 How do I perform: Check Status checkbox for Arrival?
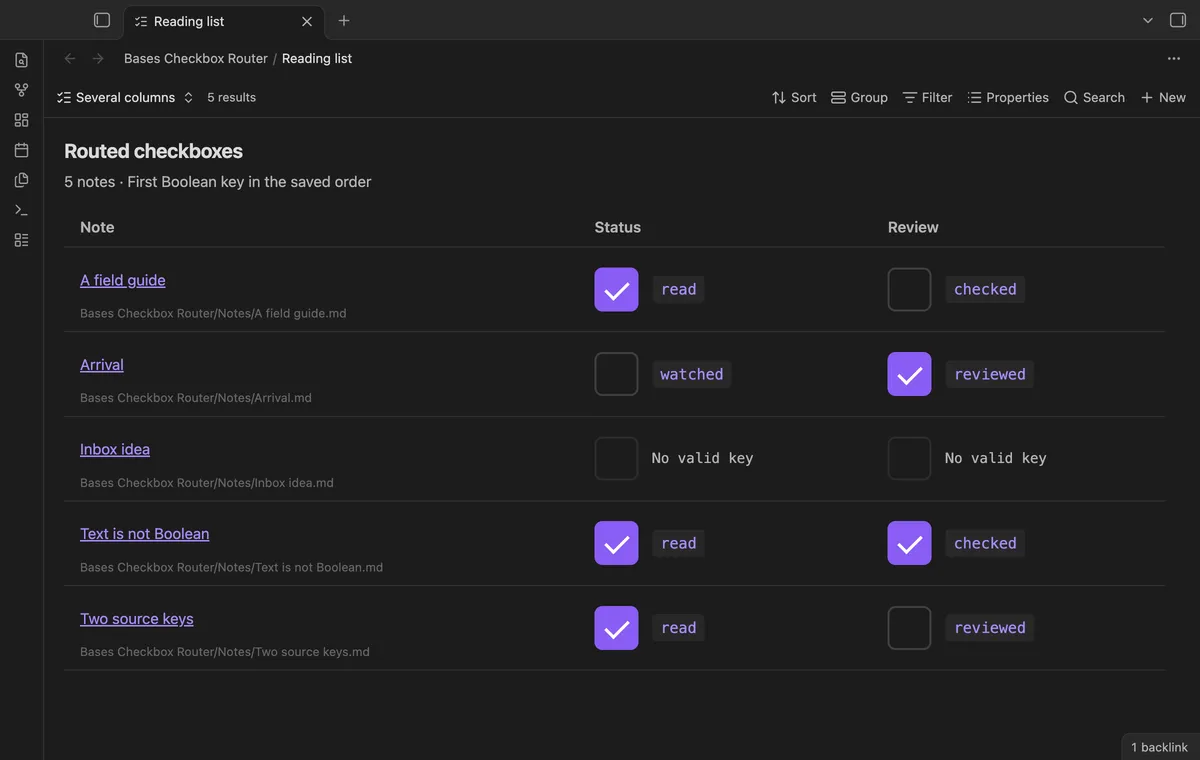coord(616,374)
